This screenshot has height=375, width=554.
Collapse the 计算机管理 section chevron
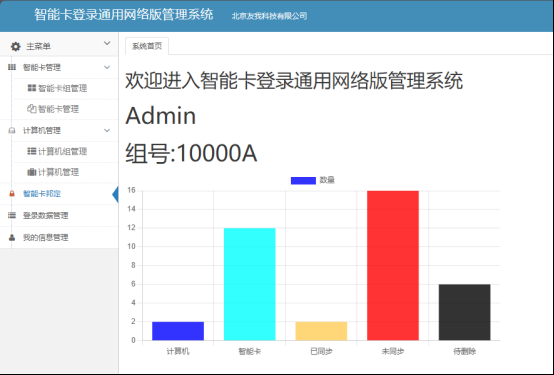coord(107,131)
